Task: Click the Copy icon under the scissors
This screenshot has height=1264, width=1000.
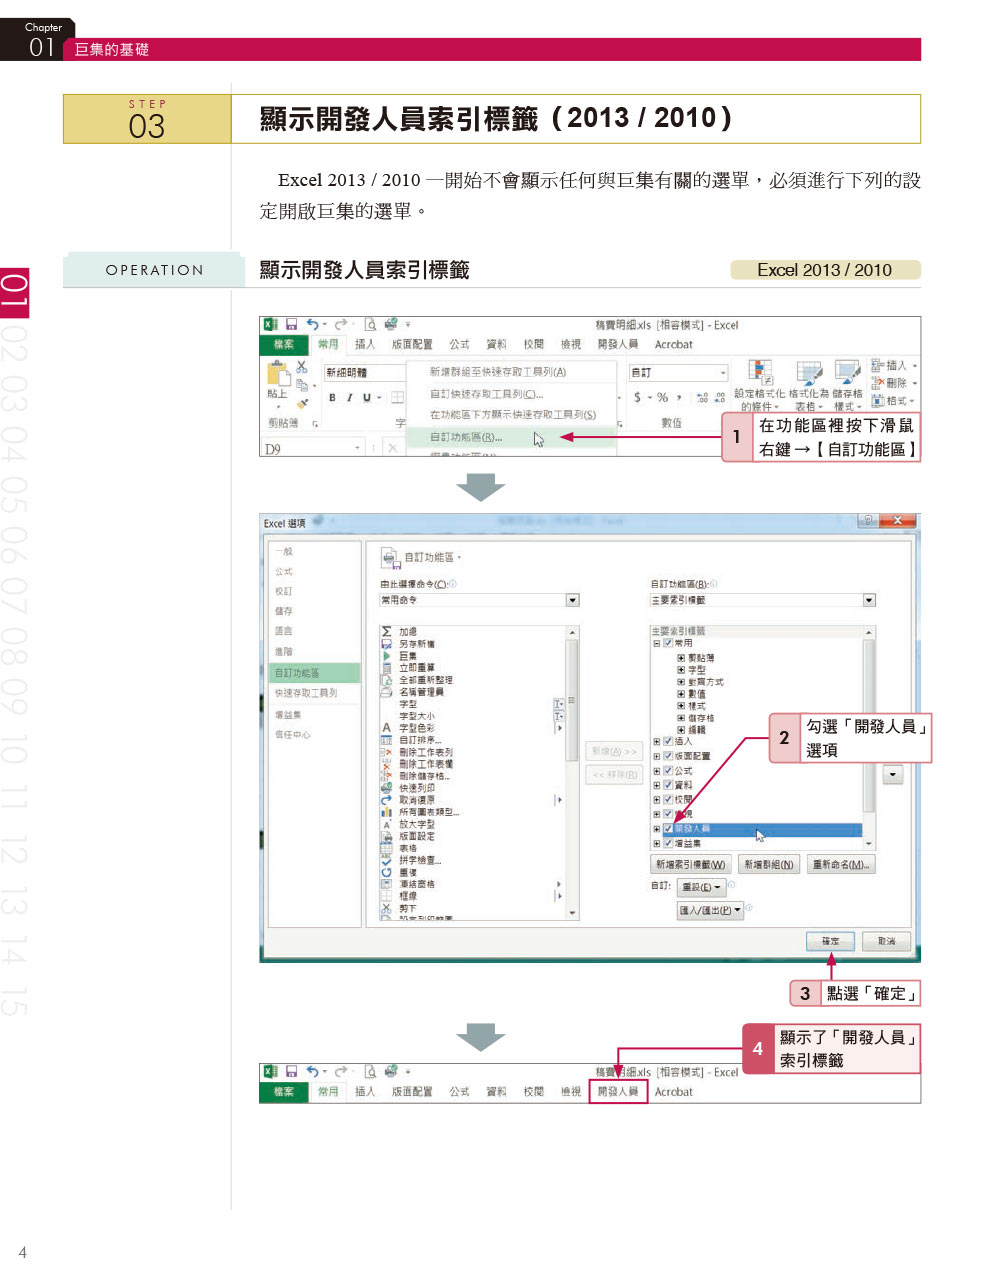Action: pos(302,384)
